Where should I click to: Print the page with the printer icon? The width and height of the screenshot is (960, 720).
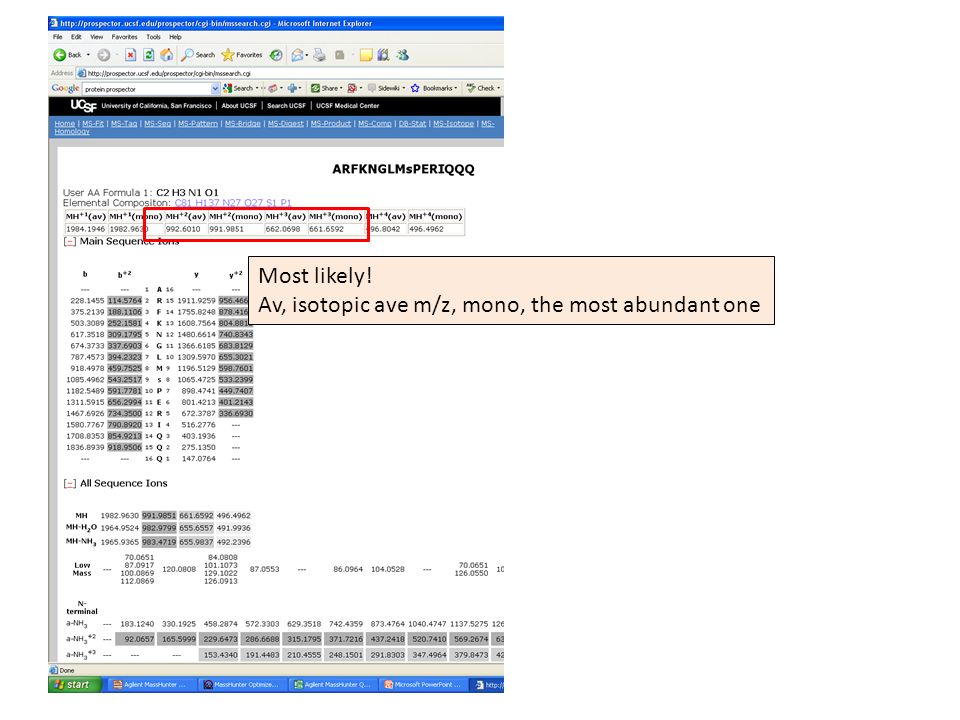click(319, 55)
